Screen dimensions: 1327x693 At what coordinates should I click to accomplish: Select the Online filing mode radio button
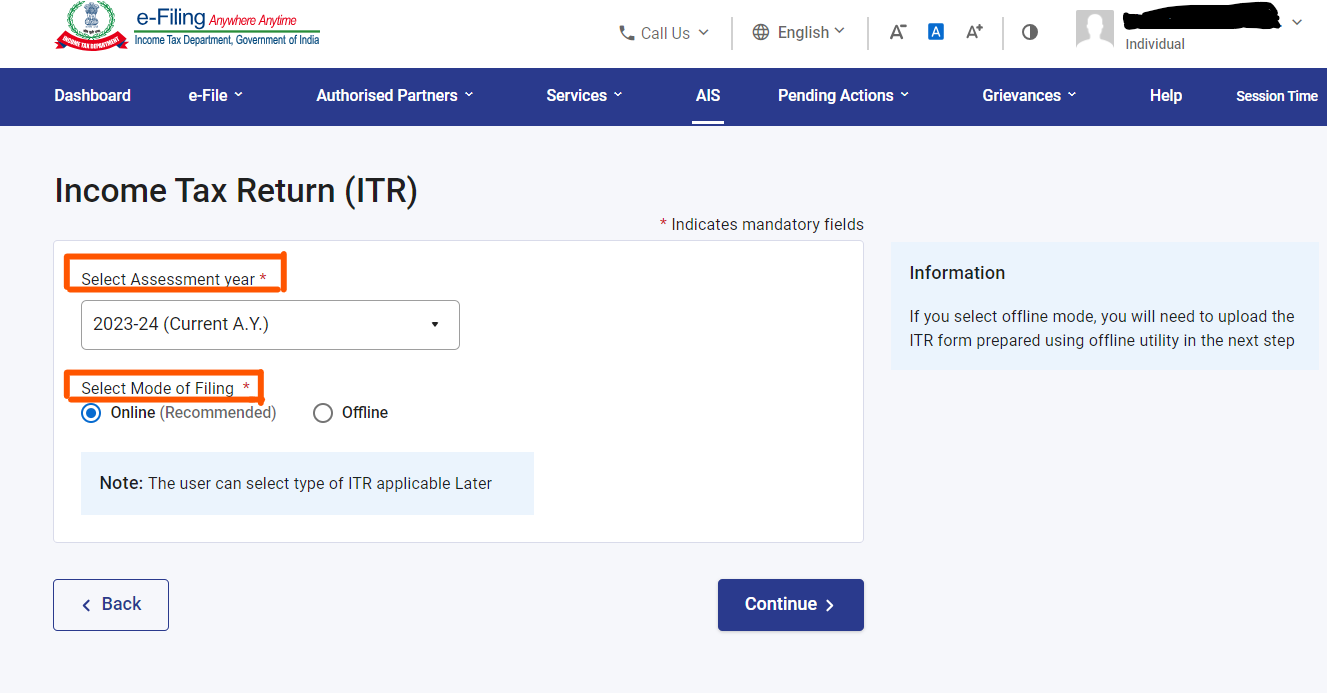pyautogui.click(x=91, y=412)
